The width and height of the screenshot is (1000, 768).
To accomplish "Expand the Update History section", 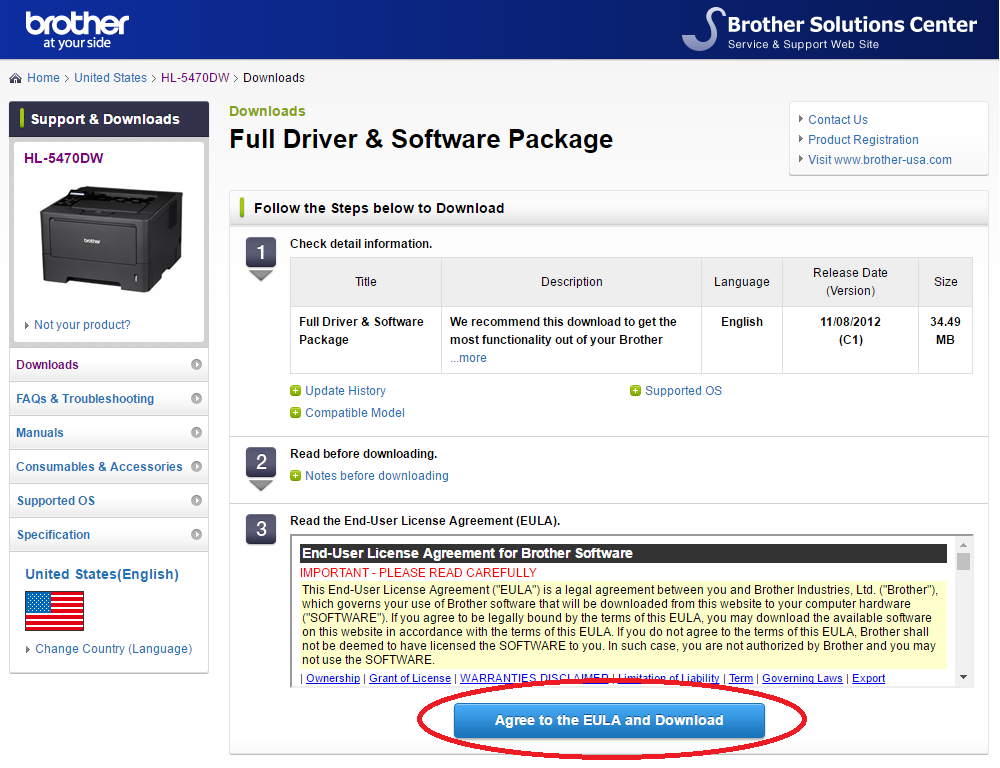I will (x=345, y=391).
